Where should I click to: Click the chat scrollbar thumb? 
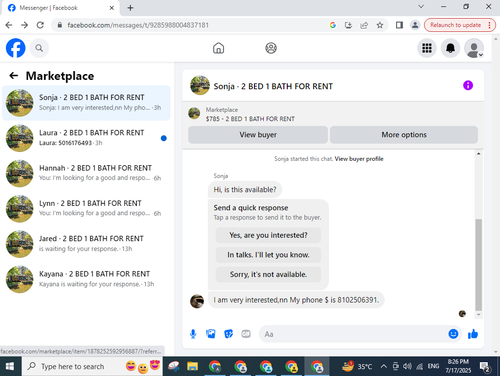[478, 265]
